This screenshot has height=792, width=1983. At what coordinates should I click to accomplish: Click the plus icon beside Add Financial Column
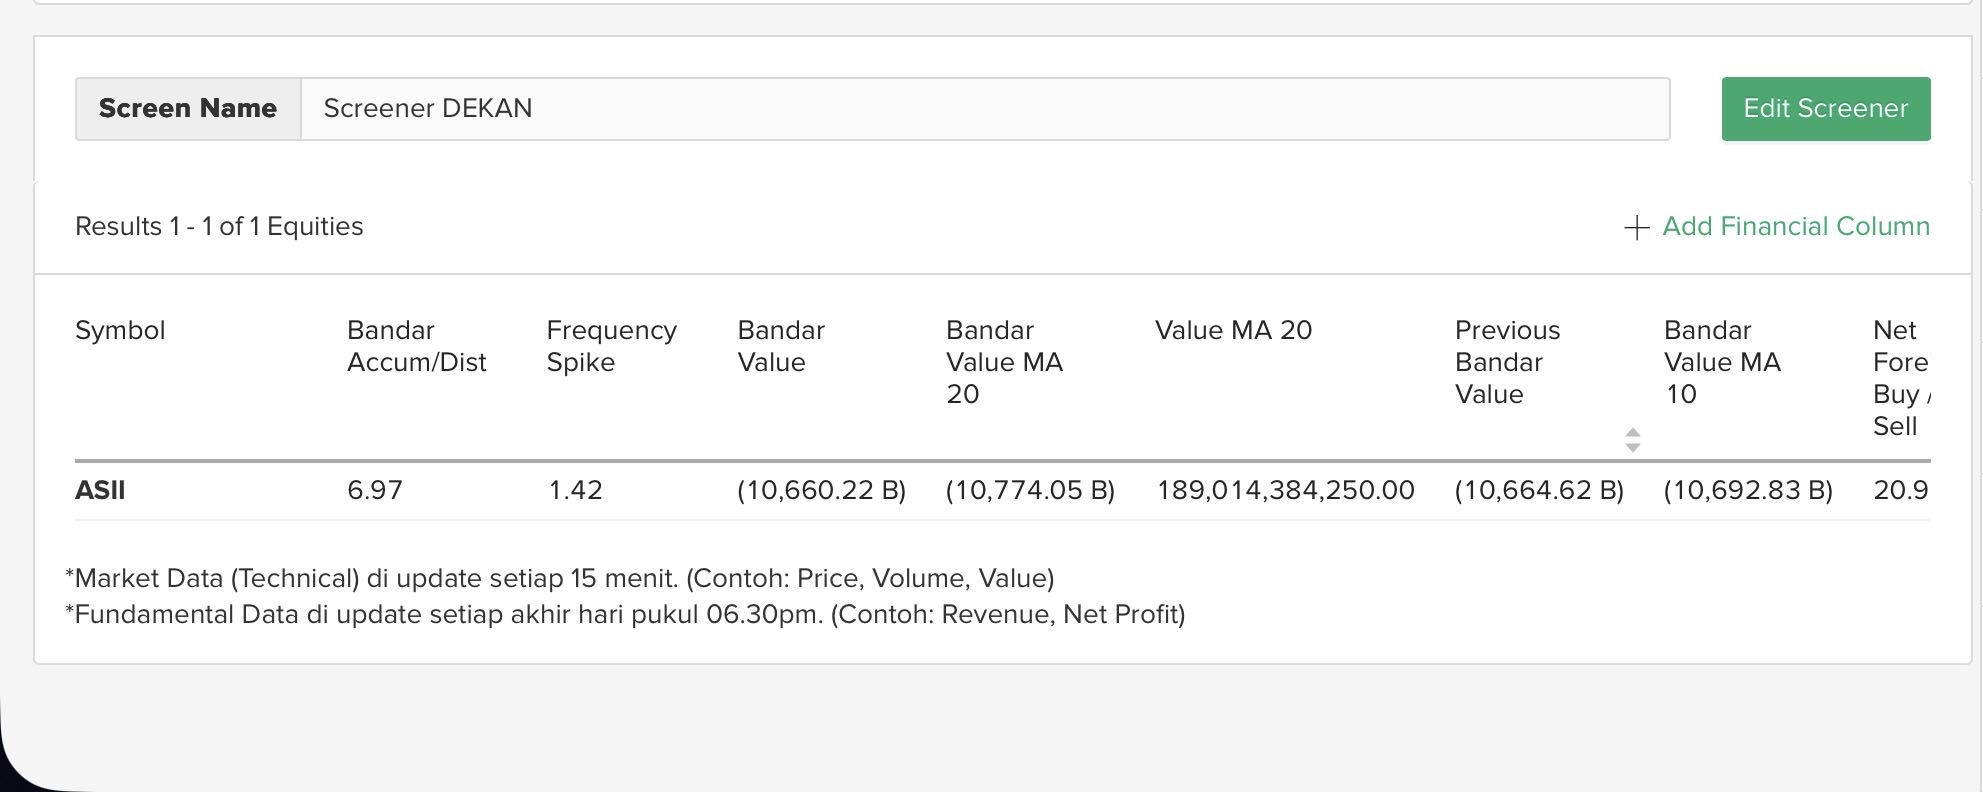1636,228
